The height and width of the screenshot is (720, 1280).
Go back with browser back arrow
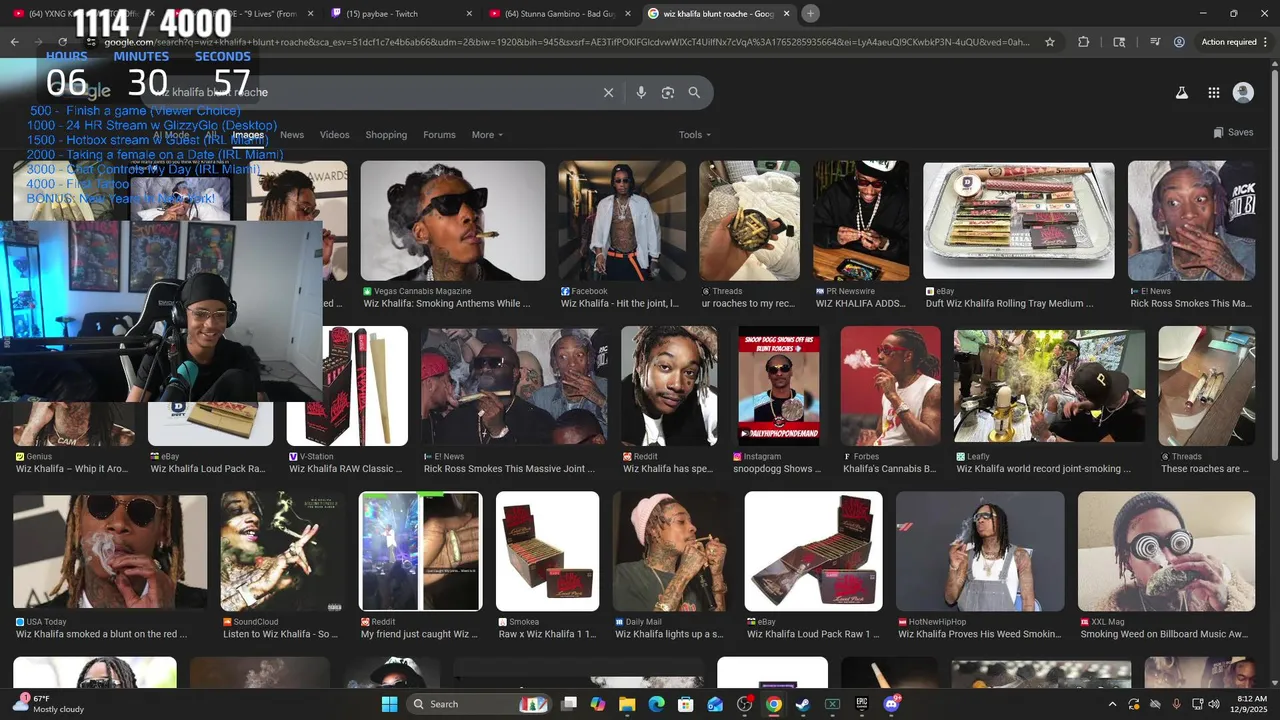pyautogui.click(x=14, y=42)
